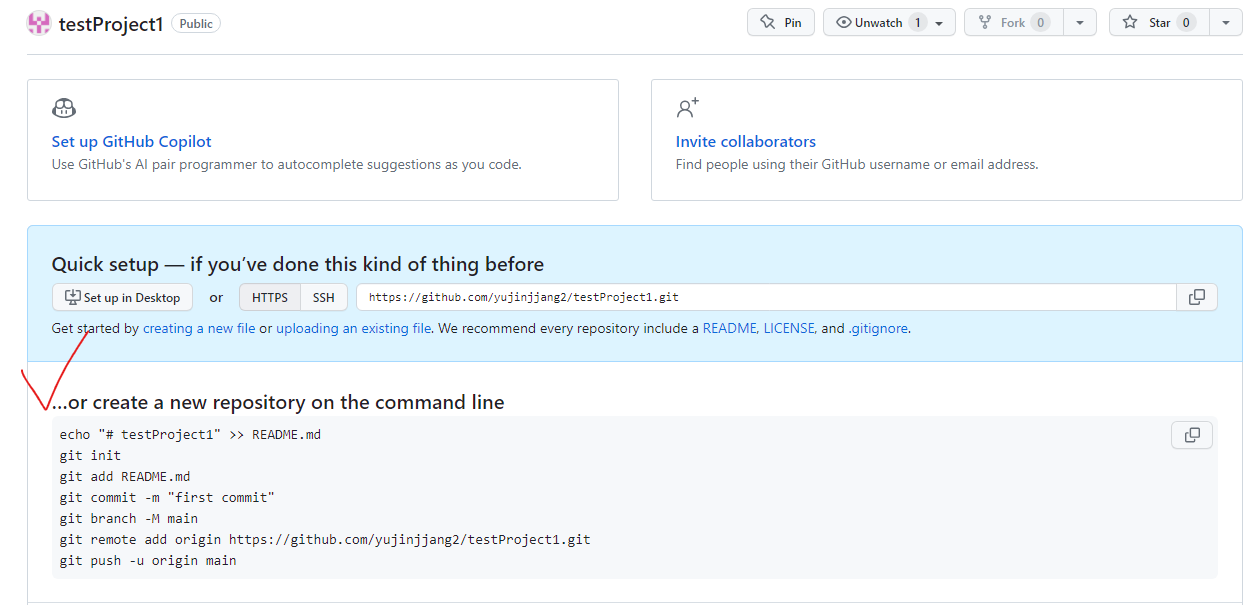Image resolution: width=1243 pixels, height=605 pixels.
Task: Click the Invite collaborators person icon
Action: pos(688,107)
